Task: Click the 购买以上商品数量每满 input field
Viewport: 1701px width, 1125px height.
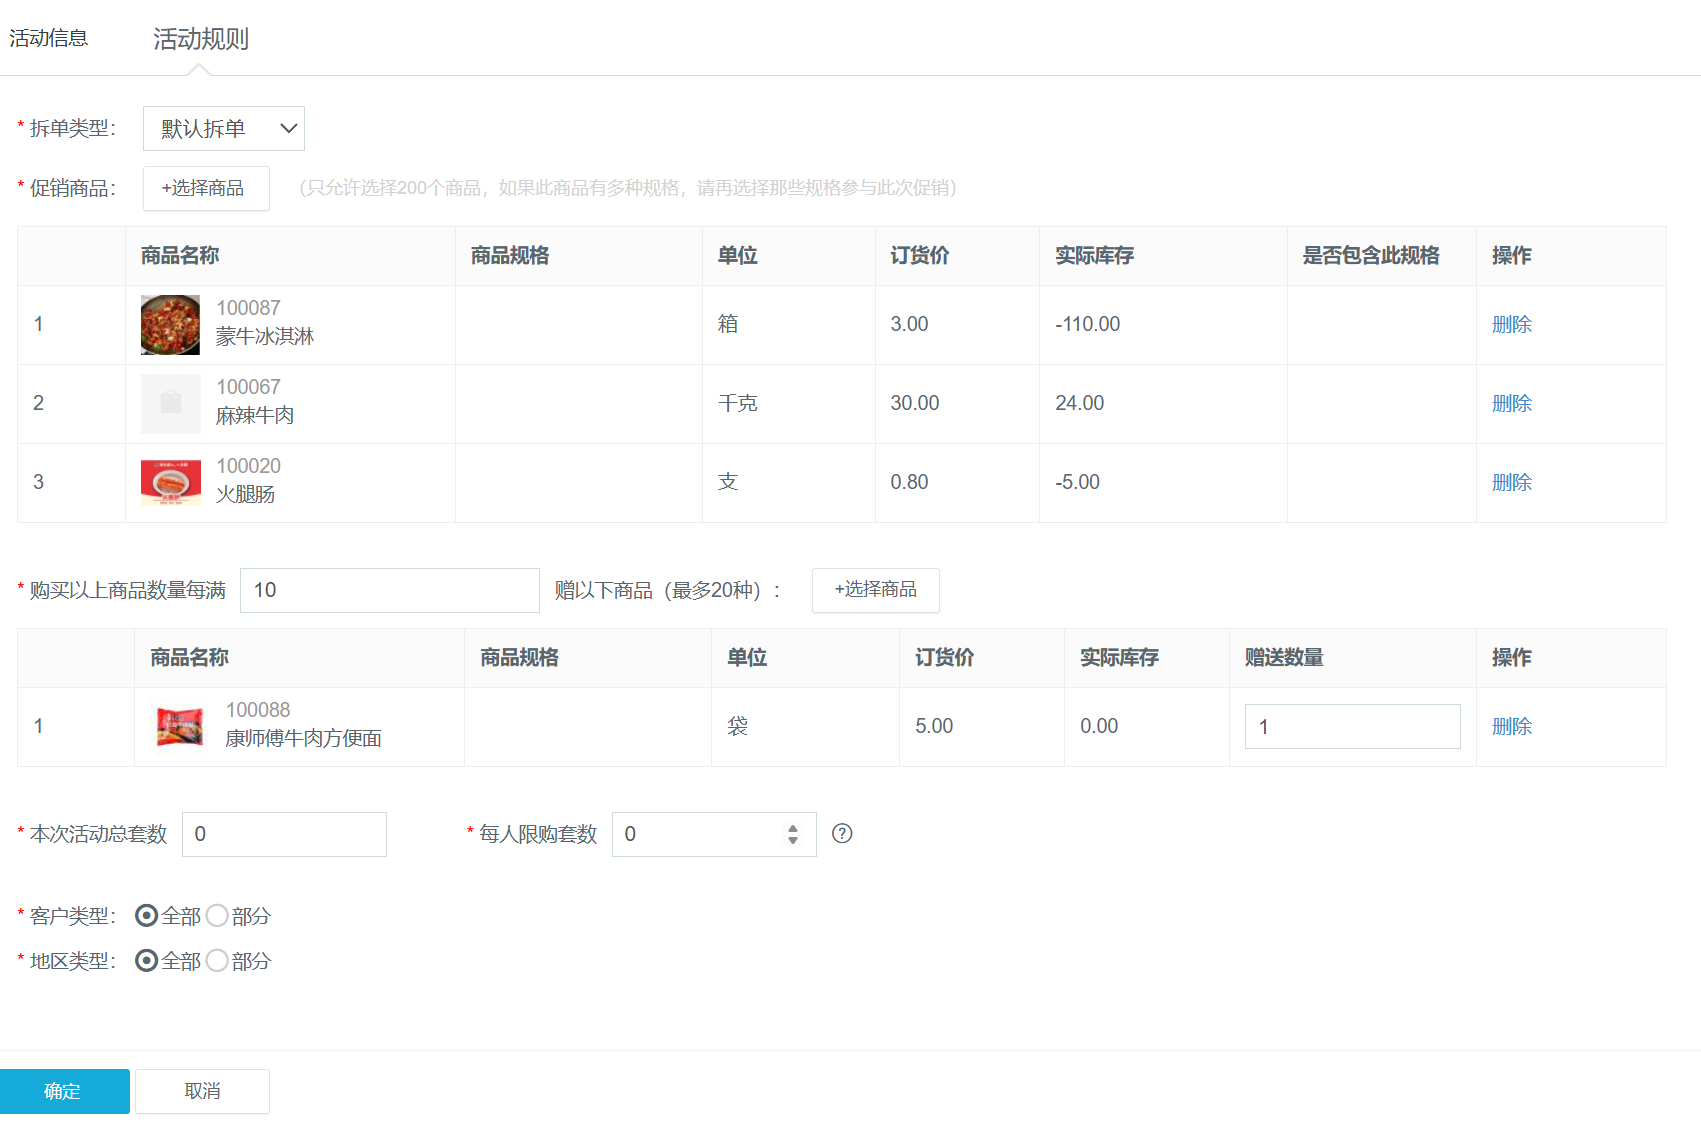Action: (x=390, y=590)
